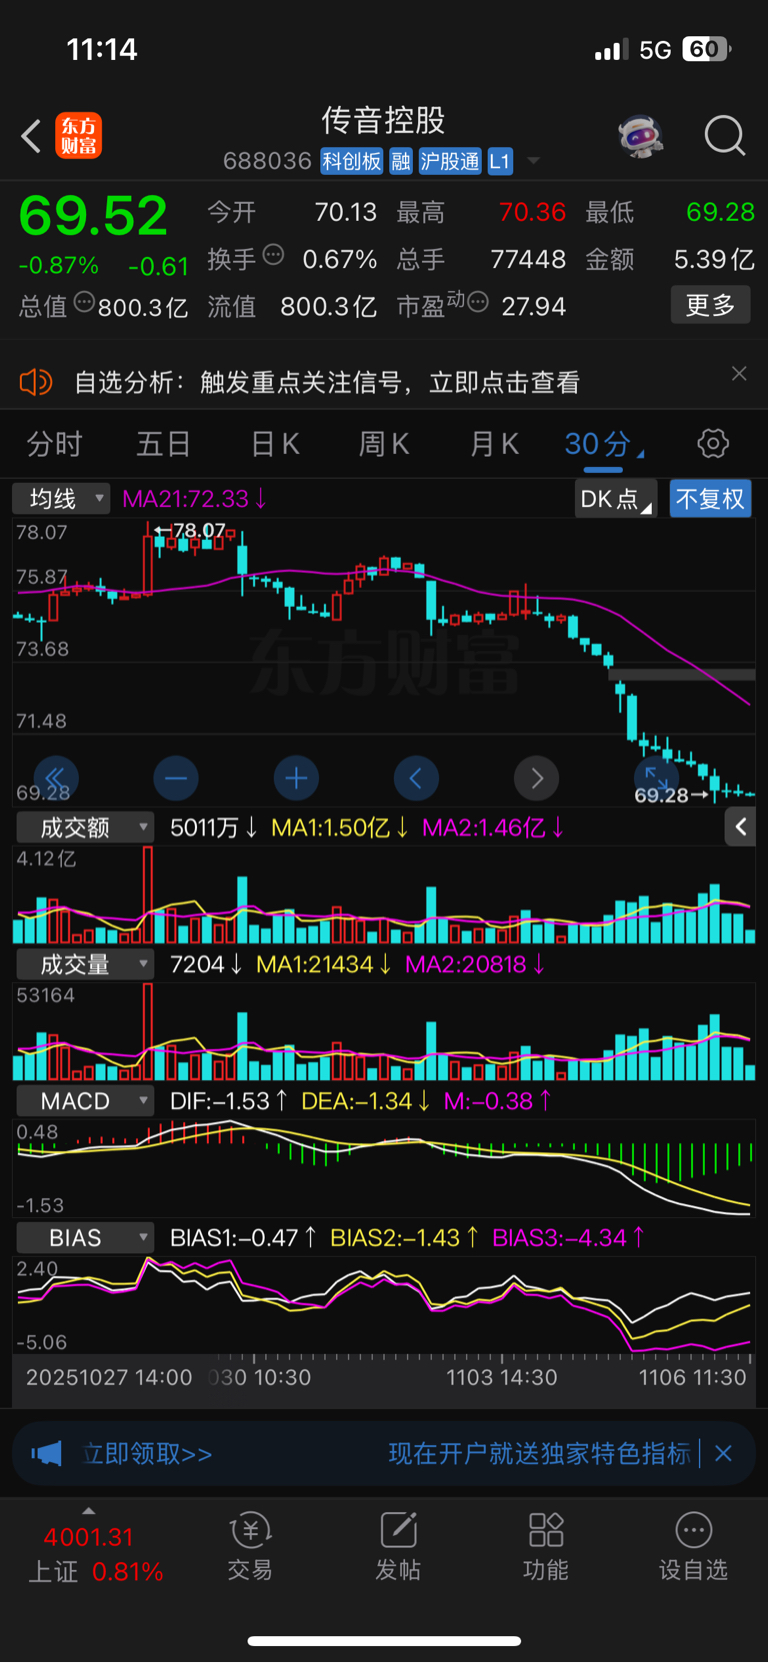The height and width of the screenshot is (1663, 768).
Task: Tap the info circle beside 总值
Action: 84,301
